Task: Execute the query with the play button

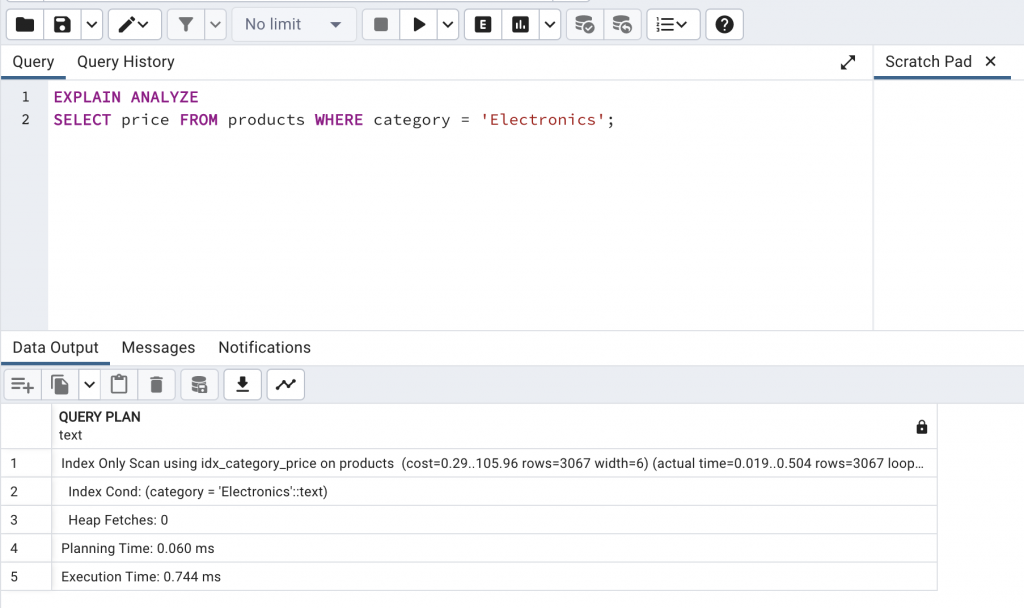Action: tap(419, 24)
